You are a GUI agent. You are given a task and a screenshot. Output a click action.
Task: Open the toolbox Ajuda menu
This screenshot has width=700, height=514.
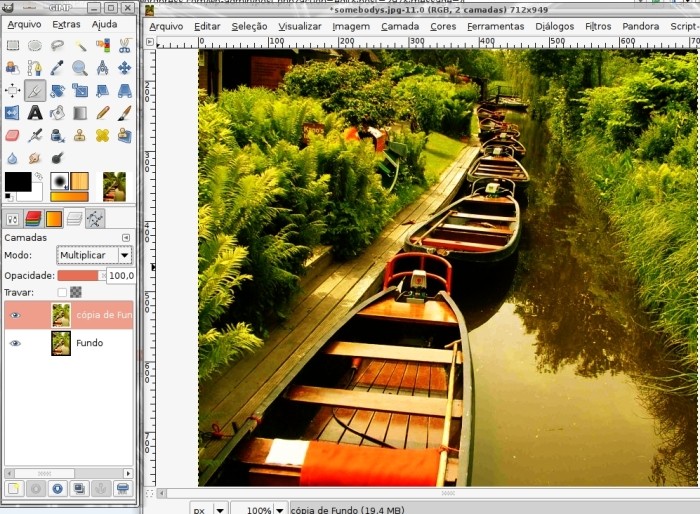pos(104,24)
